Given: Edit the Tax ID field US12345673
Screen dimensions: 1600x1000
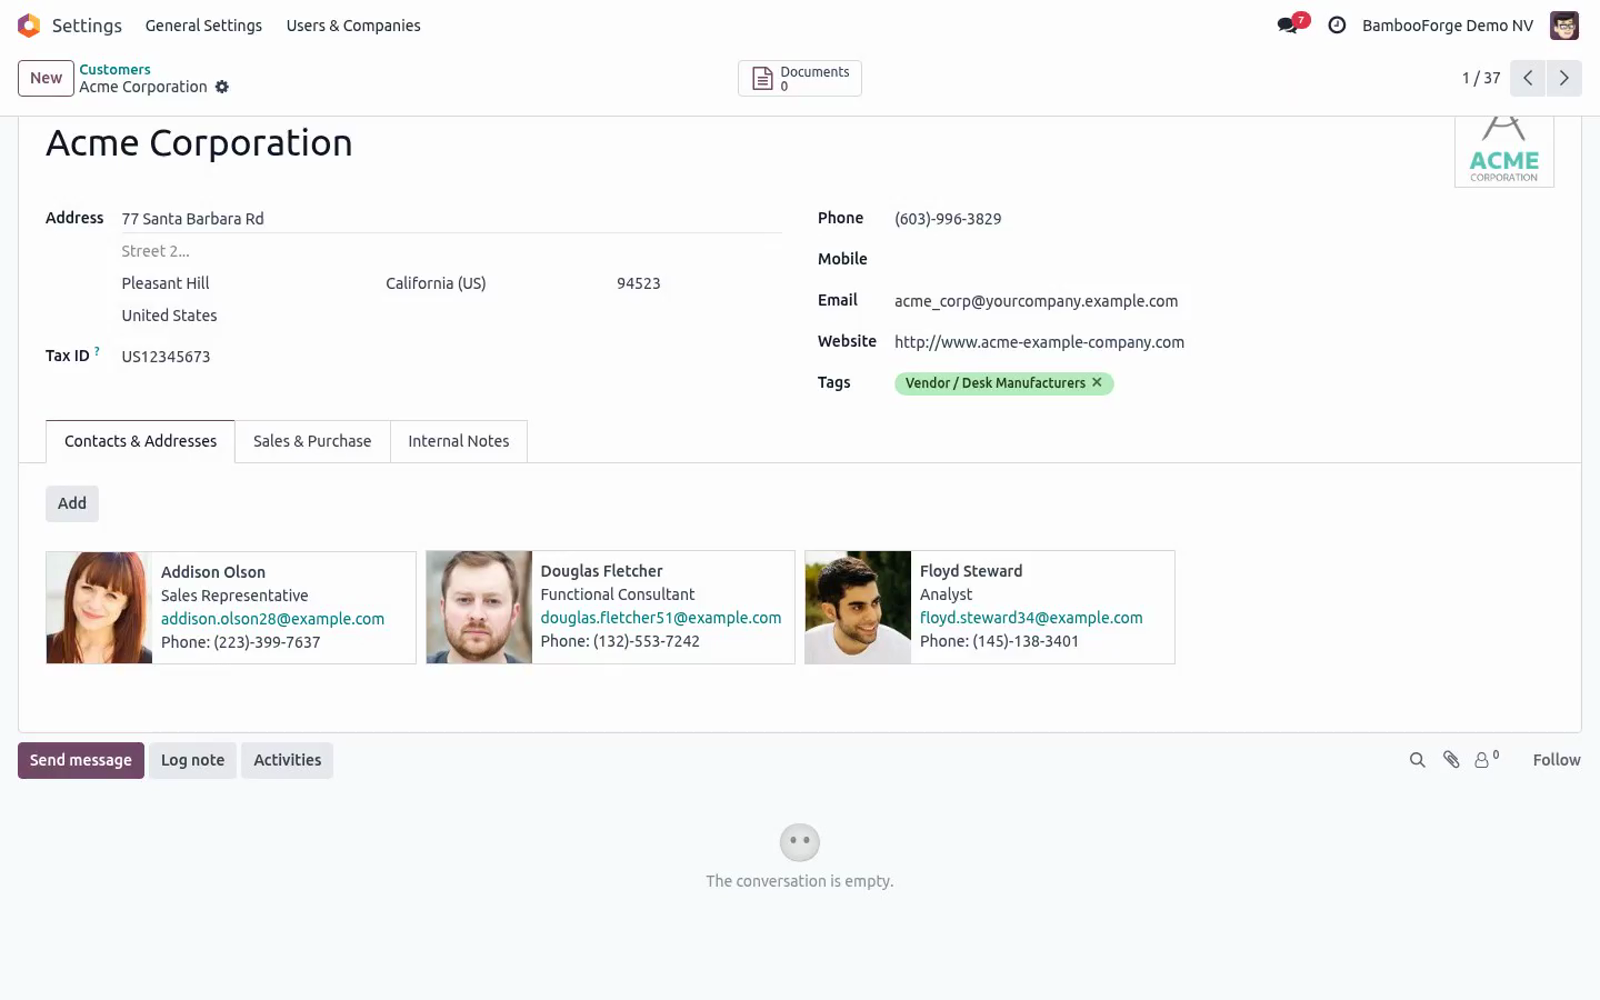Looking at the screenshot, I should point(451,356).
